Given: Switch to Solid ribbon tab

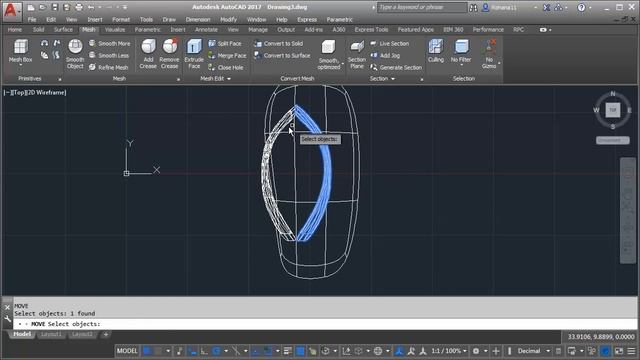Looking at the screenshot, I should coord(38,29).
